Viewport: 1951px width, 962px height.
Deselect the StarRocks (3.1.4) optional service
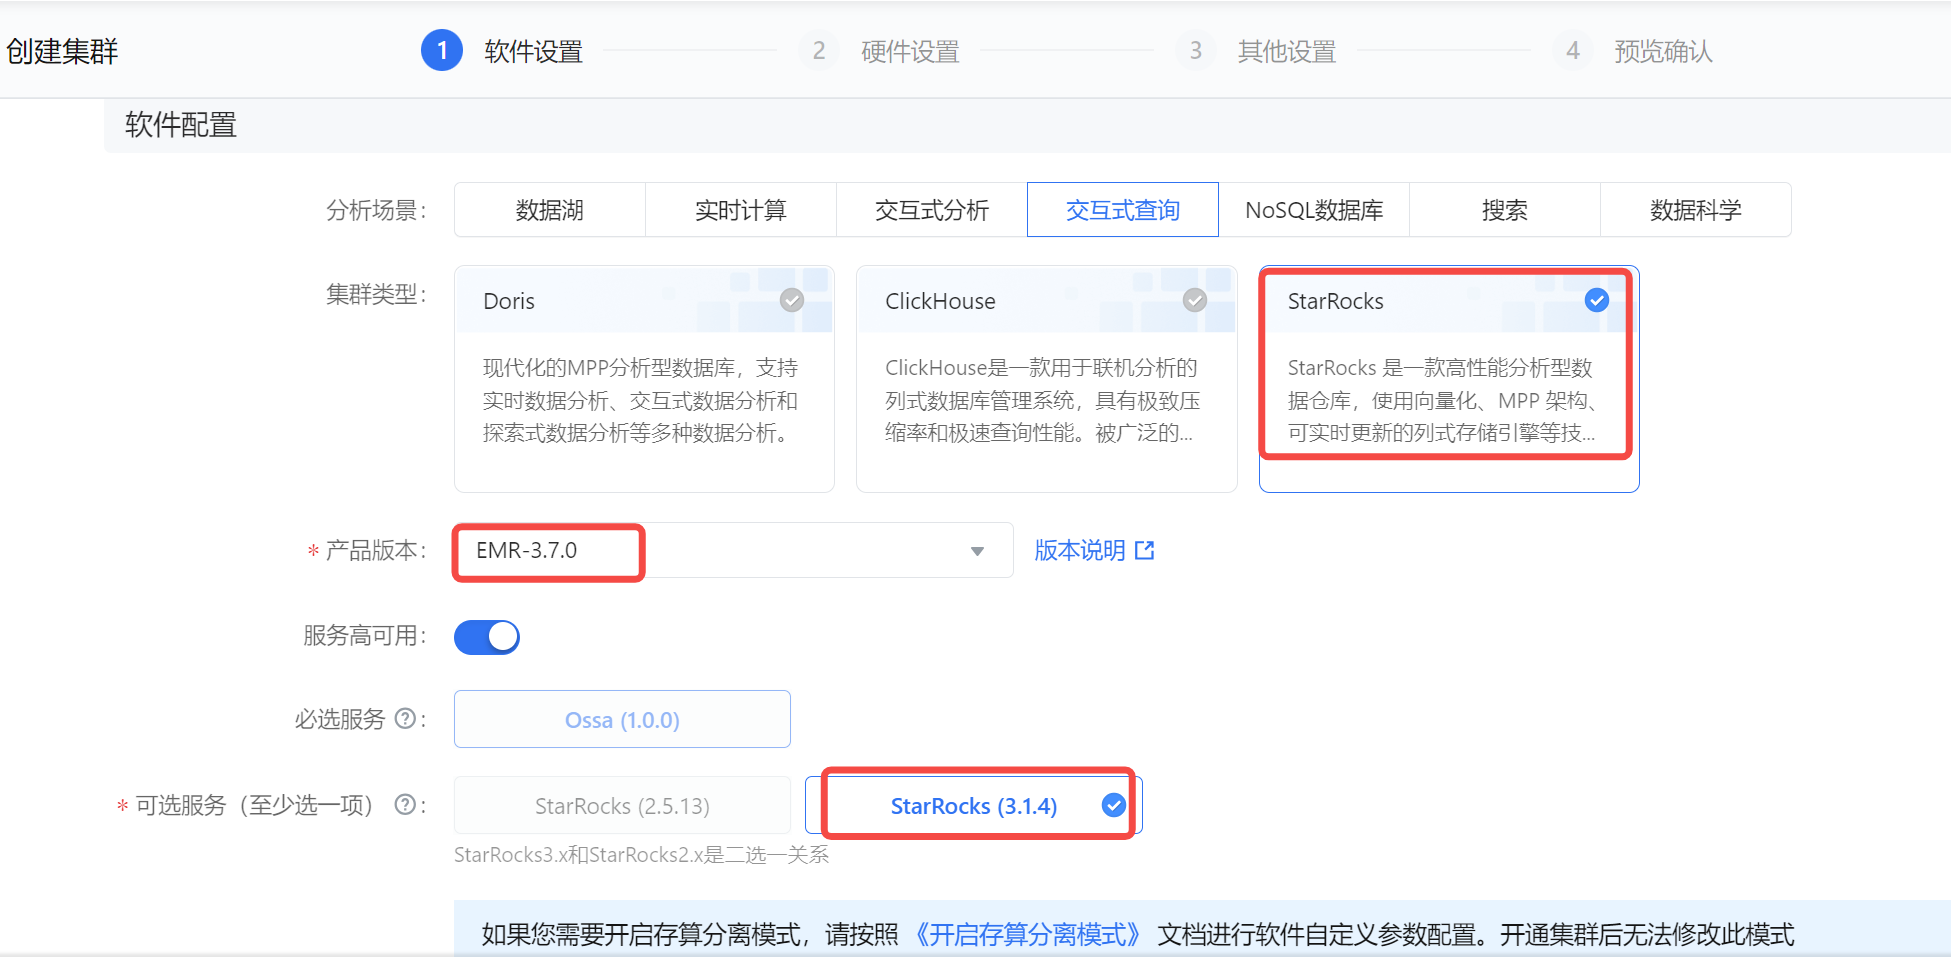point(974,805)
